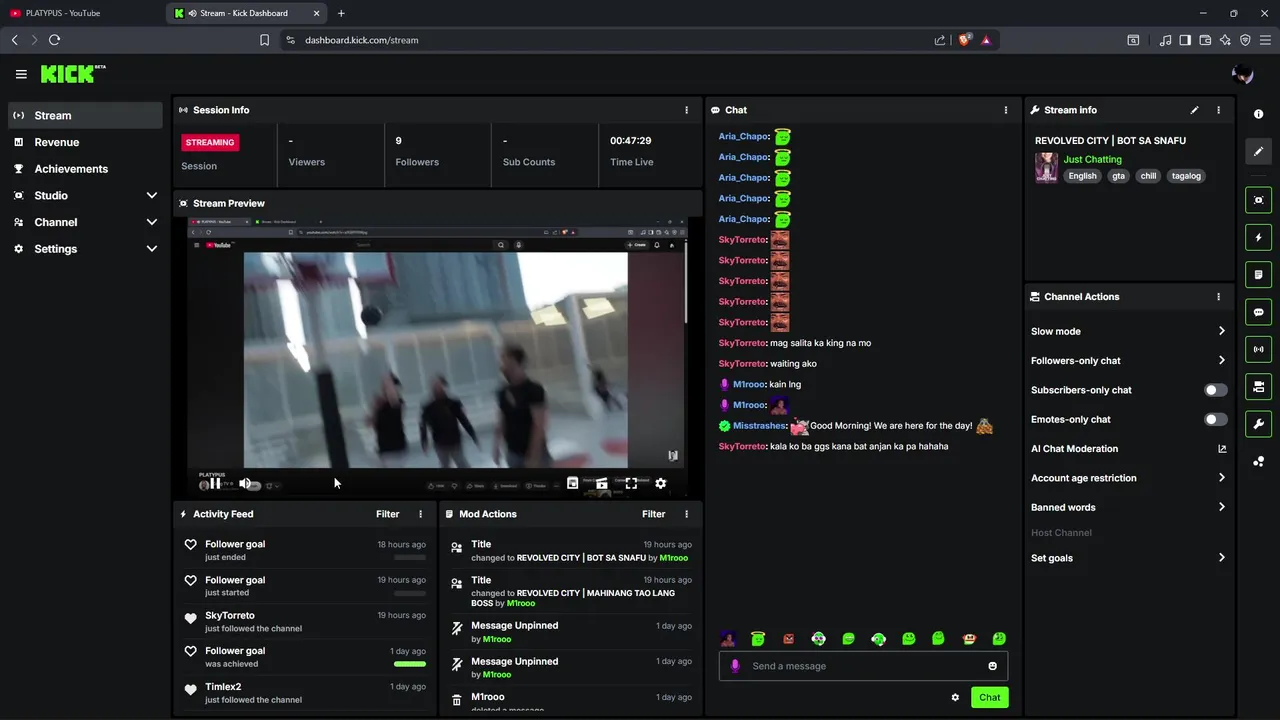Toggle the Stream Preview widget icon in sidebar

pyautogui.click(x=1259, y=200)
